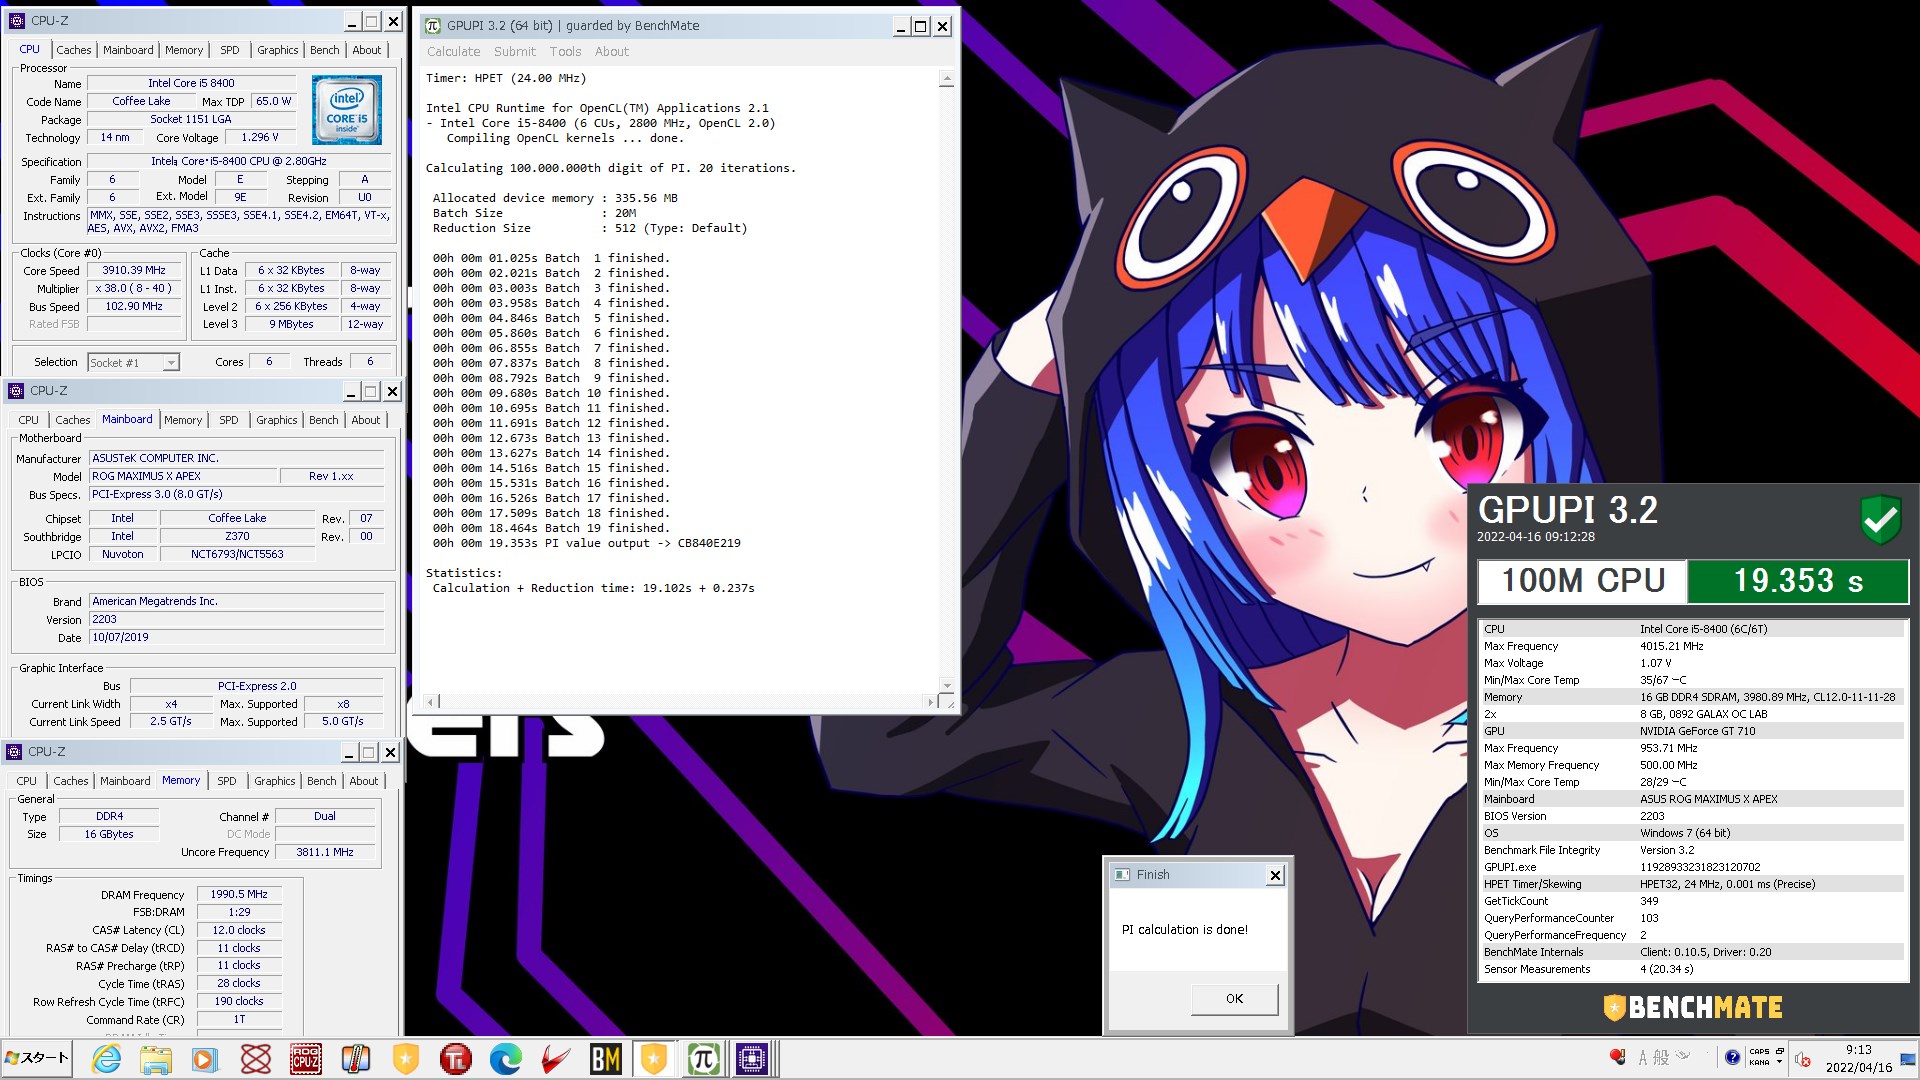Switch to ROG CPU-Z taskbar icon

(306, 1059)
